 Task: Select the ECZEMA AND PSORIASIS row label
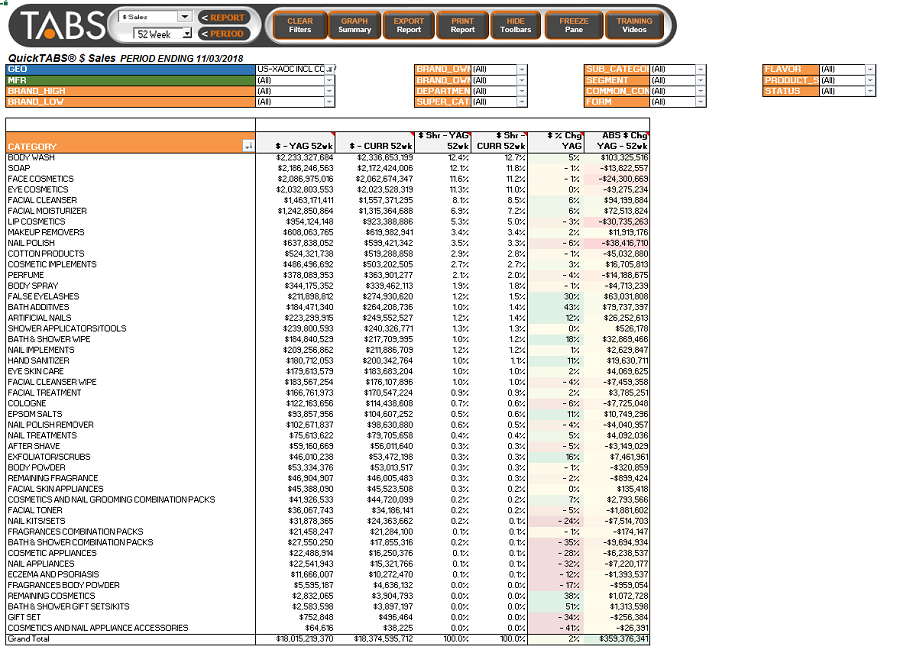(53, 575)
